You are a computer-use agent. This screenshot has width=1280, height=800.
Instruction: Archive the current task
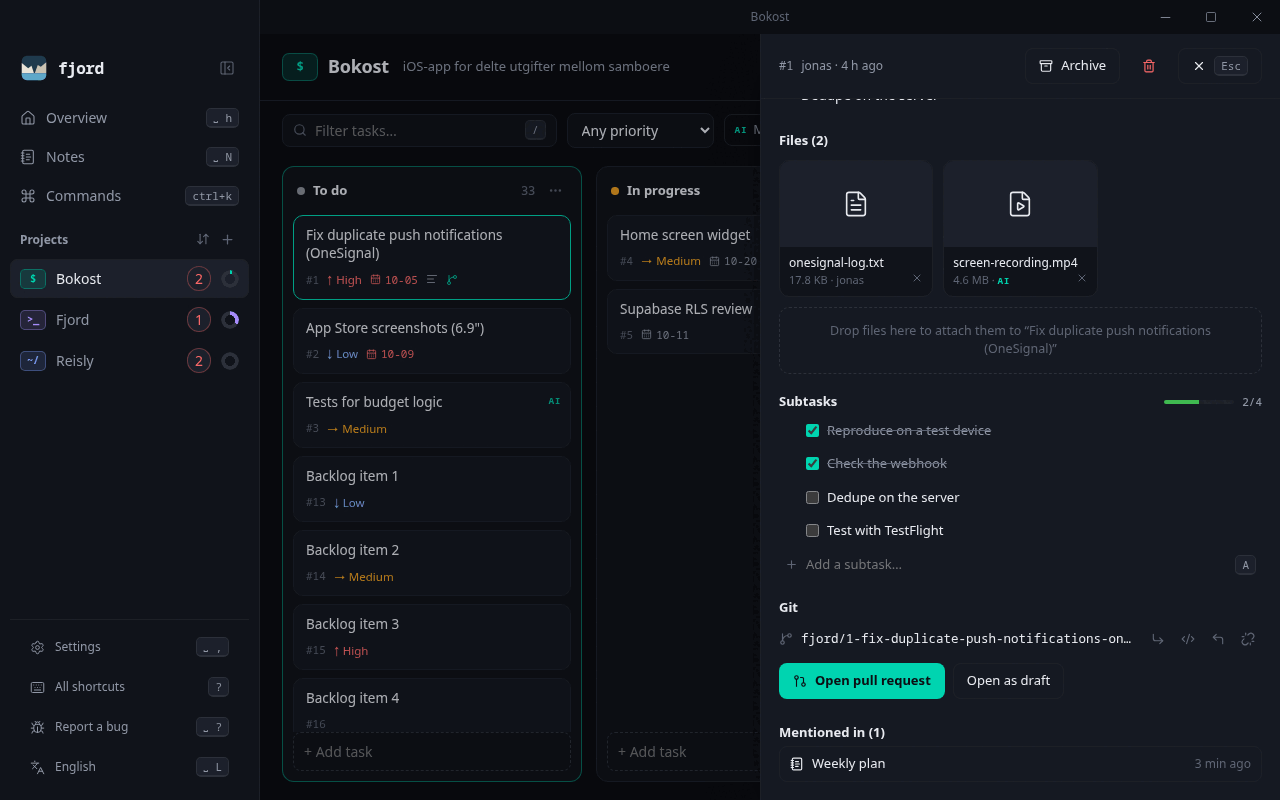[1072, 66]
